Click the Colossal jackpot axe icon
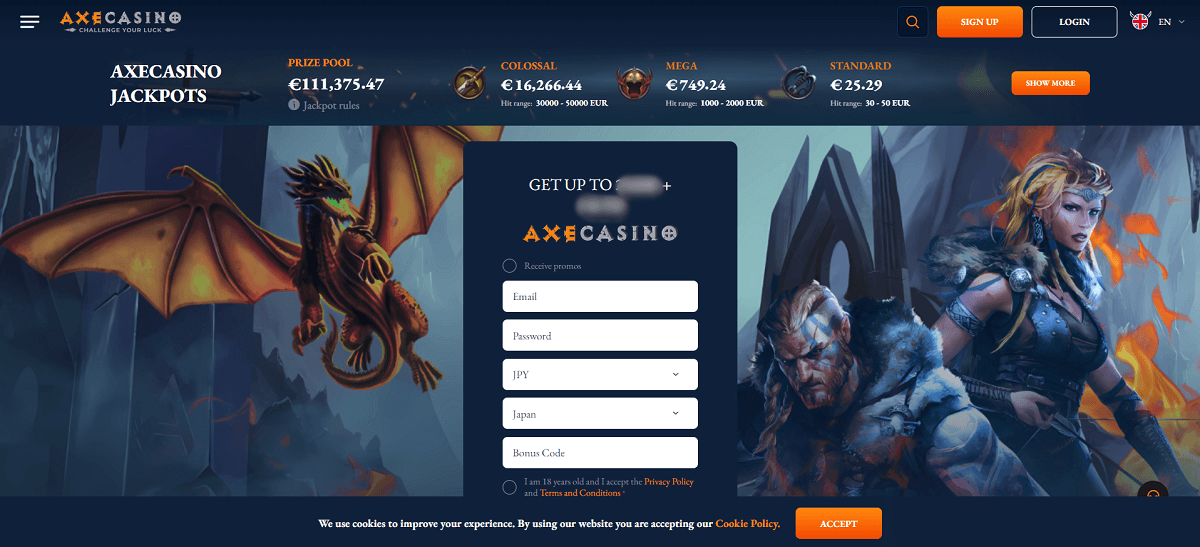The height and width of the screenshot is (547, 1200). click(469, 83)
